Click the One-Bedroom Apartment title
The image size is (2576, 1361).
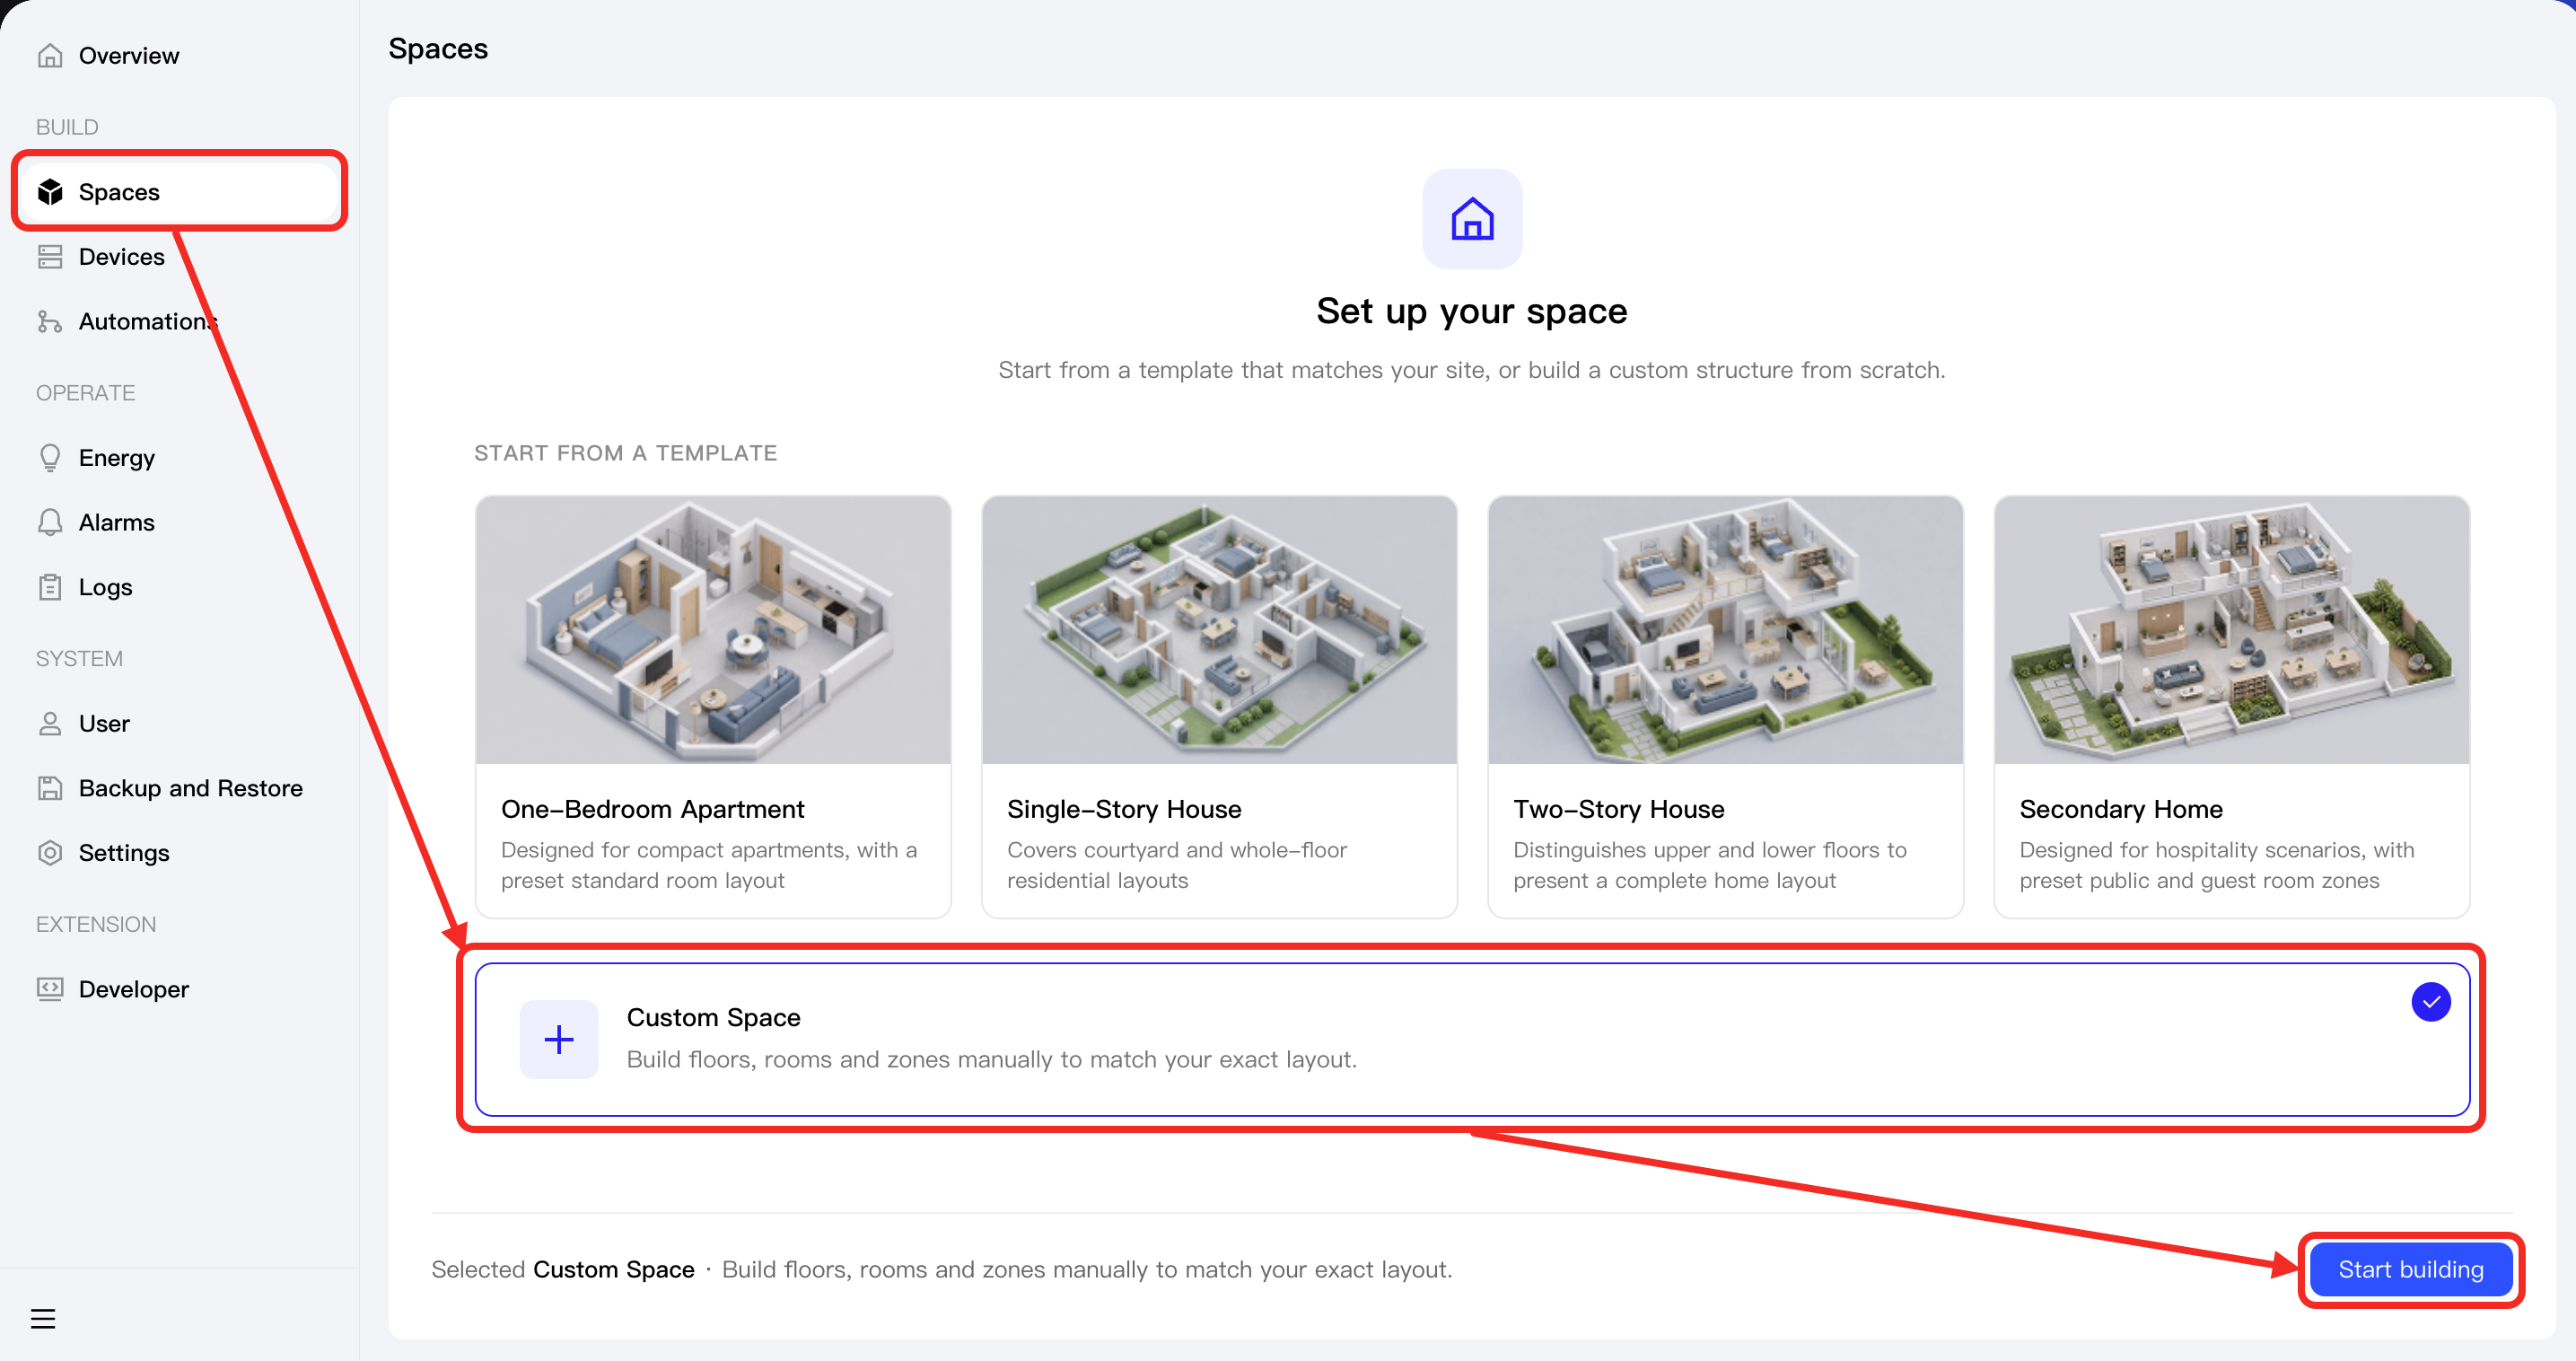point(652,809)
